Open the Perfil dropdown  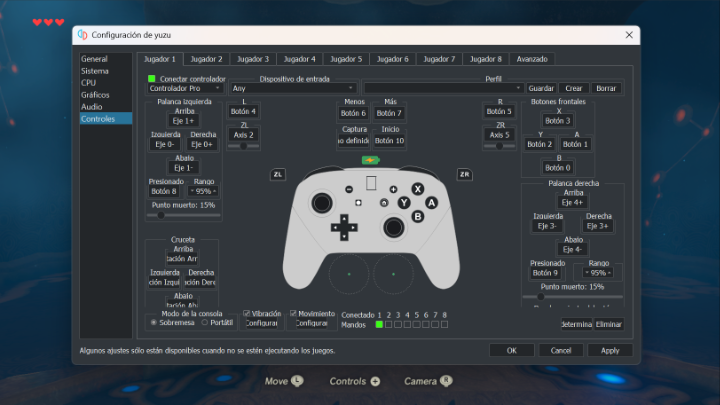pos(443,88)
